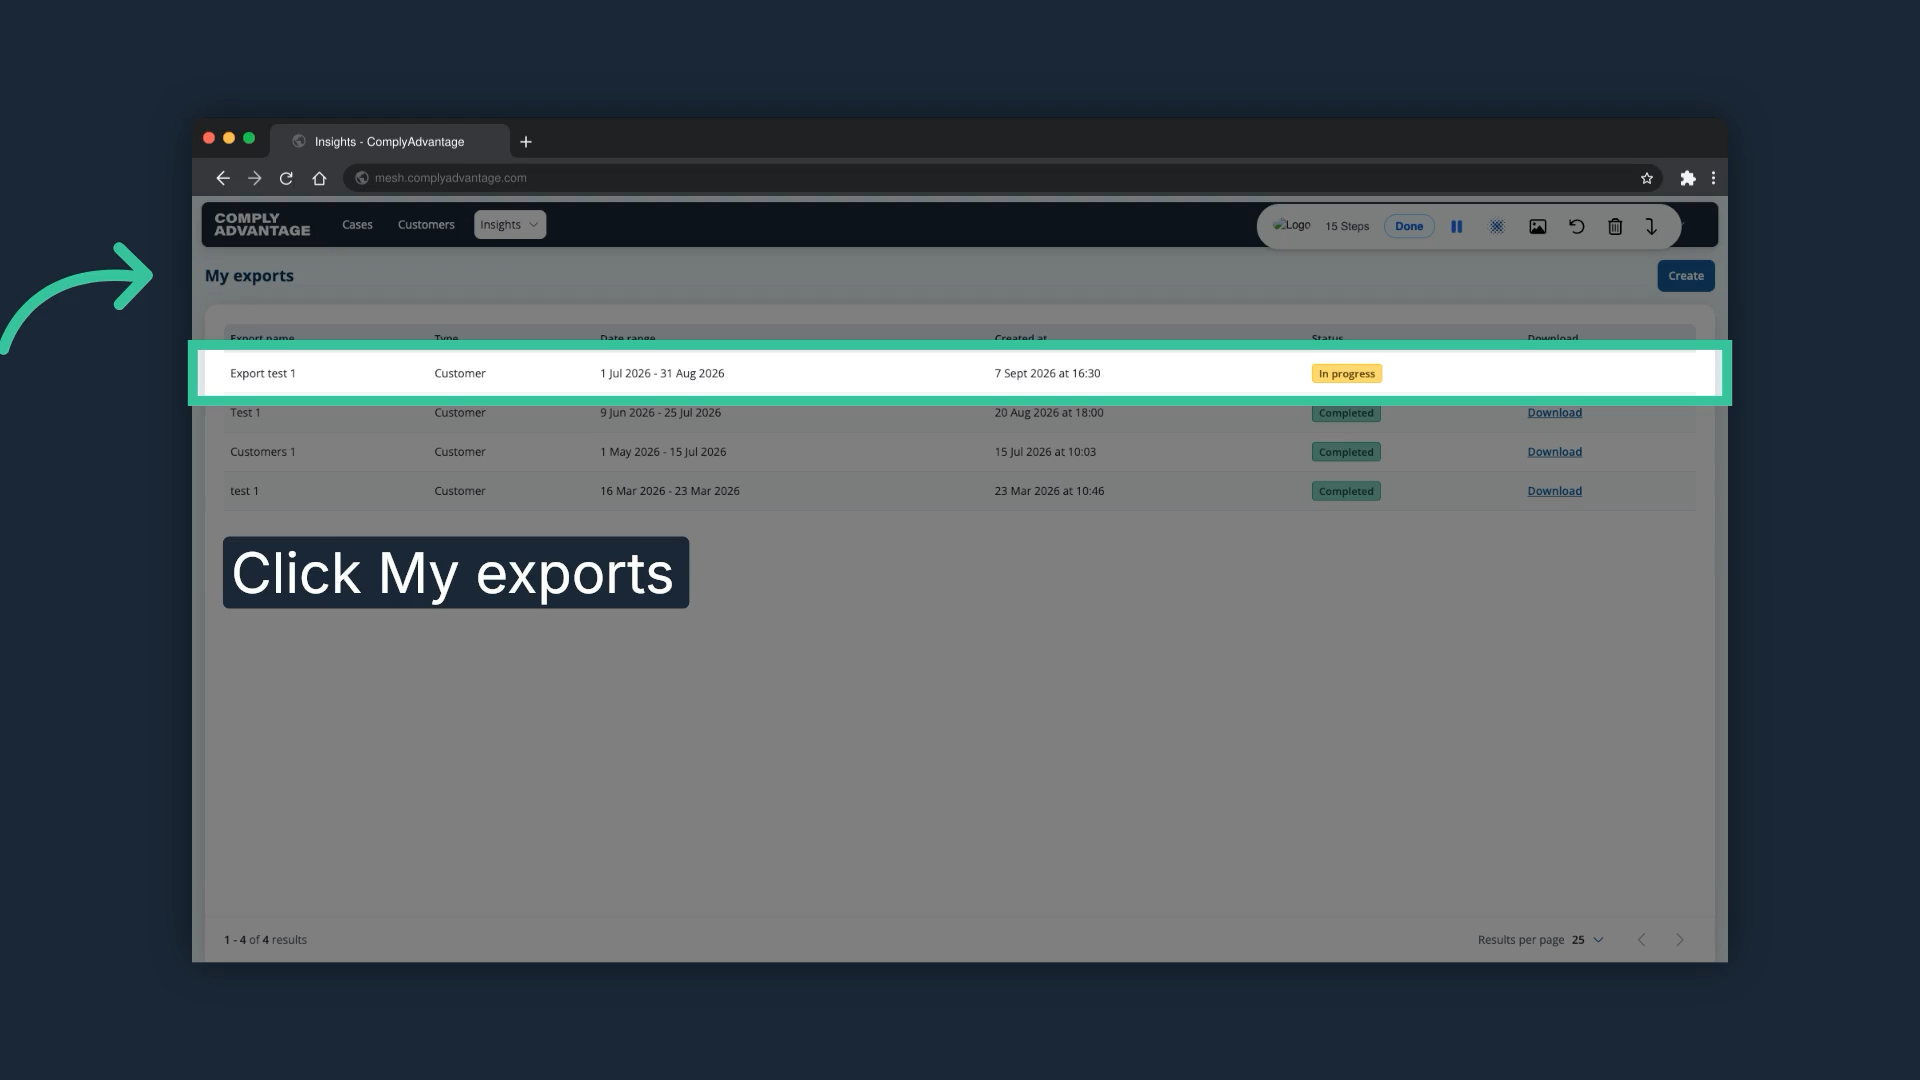
Task: Open the Cases menu item
Action: click(x=357, y=225)
